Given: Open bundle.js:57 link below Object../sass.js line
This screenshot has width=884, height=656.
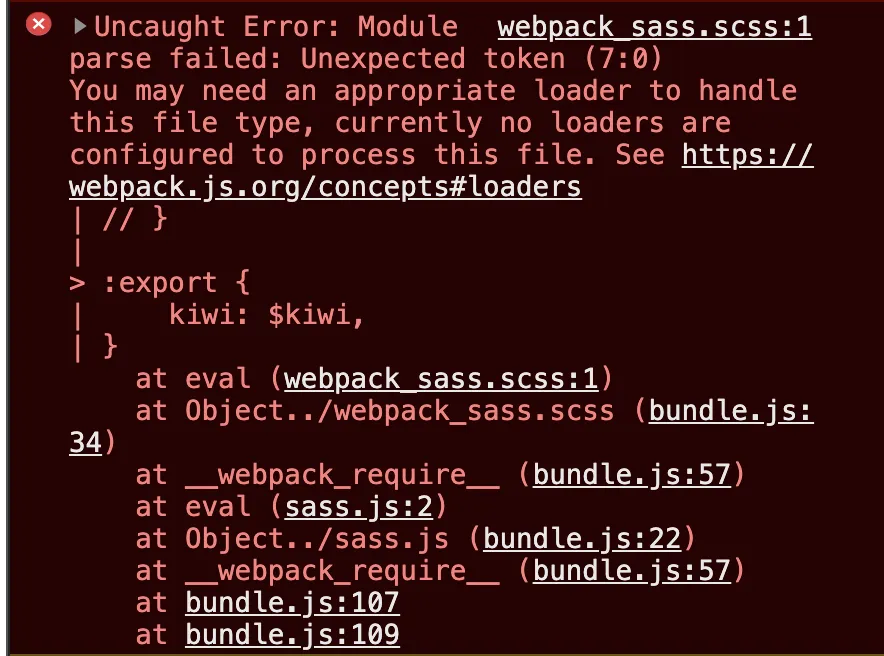Looking at the screenshot, I should (631, 571).
